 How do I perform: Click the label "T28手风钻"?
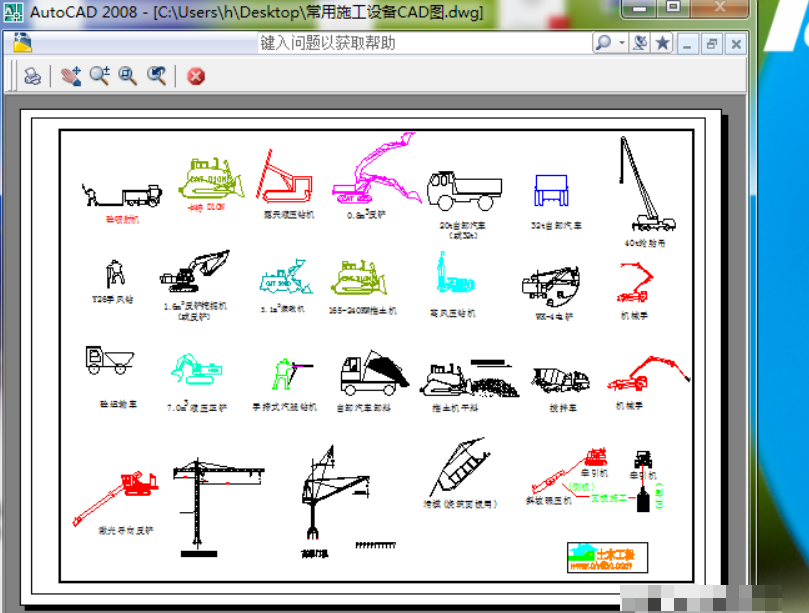(x=112, y=299)
